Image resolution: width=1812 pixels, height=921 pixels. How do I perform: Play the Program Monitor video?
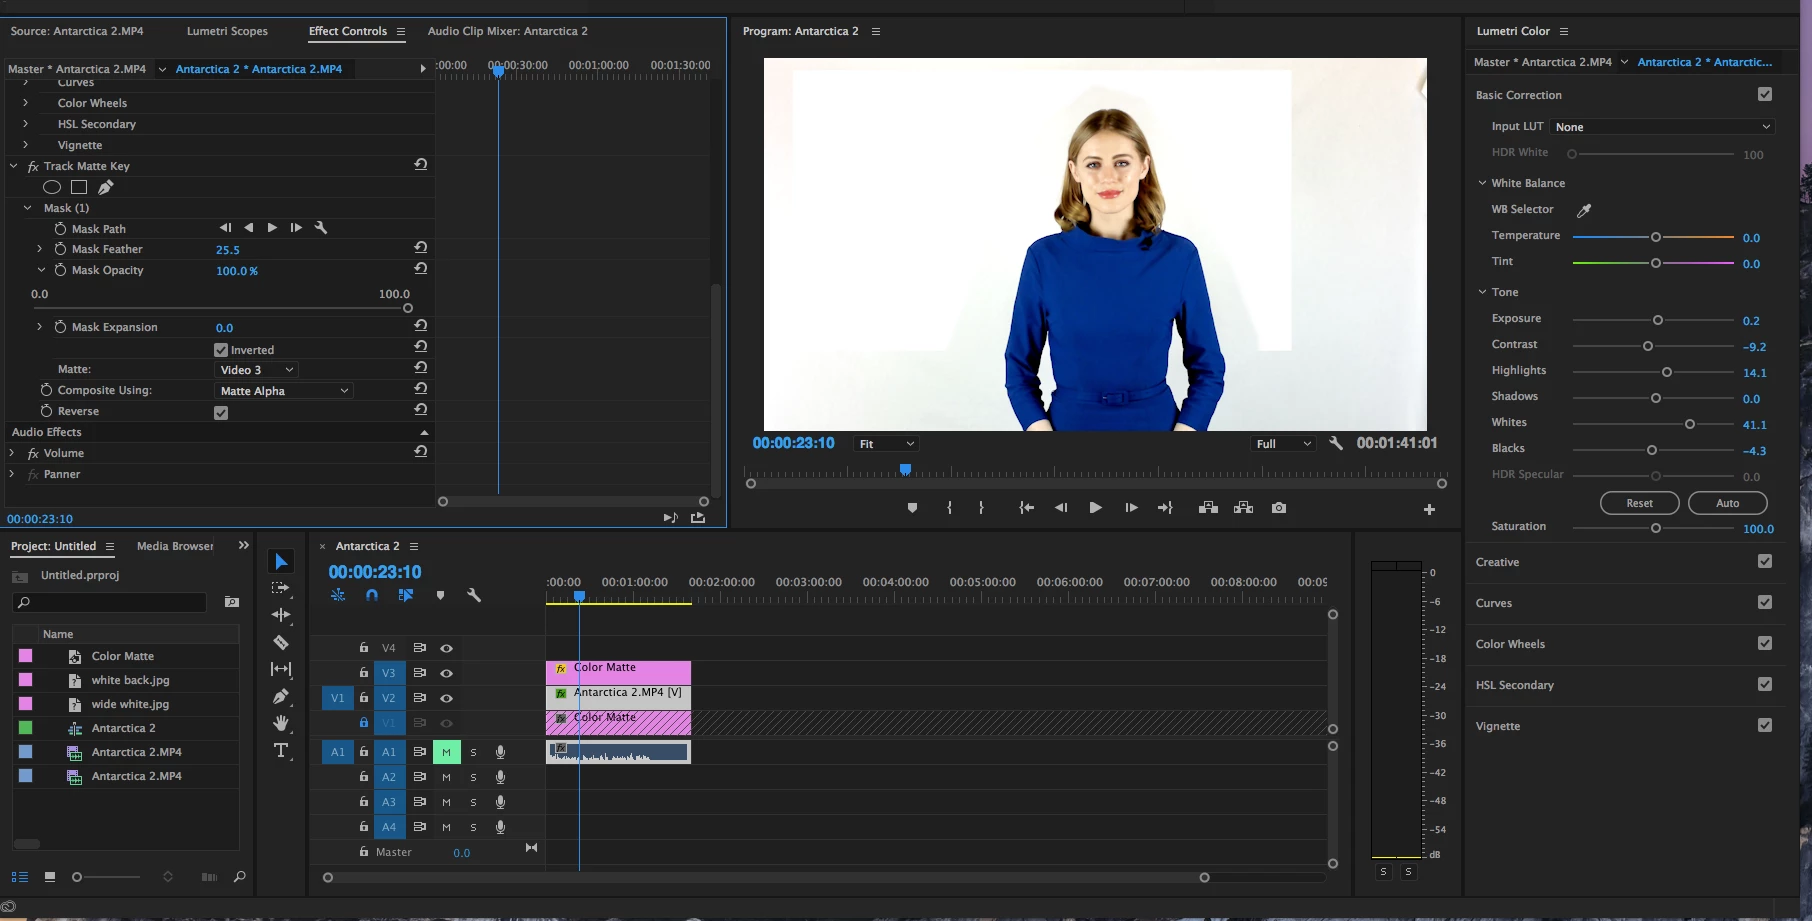1095,508
